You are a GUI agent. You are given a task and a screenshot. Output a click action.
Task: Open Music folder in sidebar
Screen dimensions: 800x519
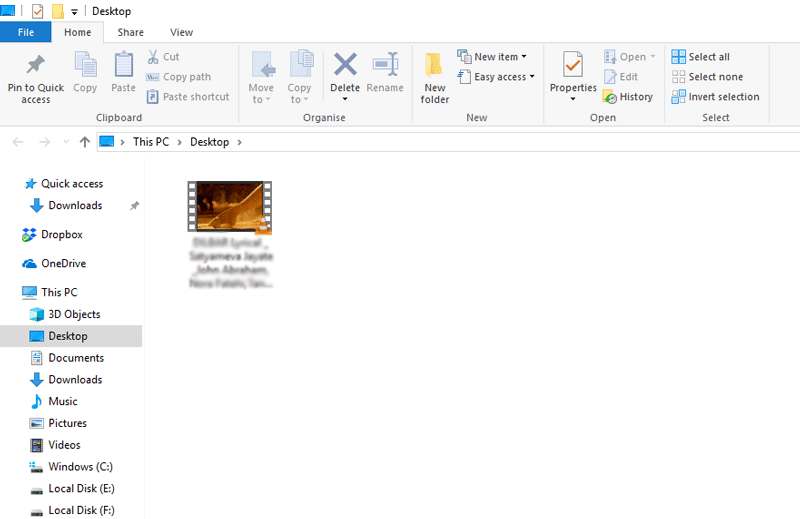54,402
